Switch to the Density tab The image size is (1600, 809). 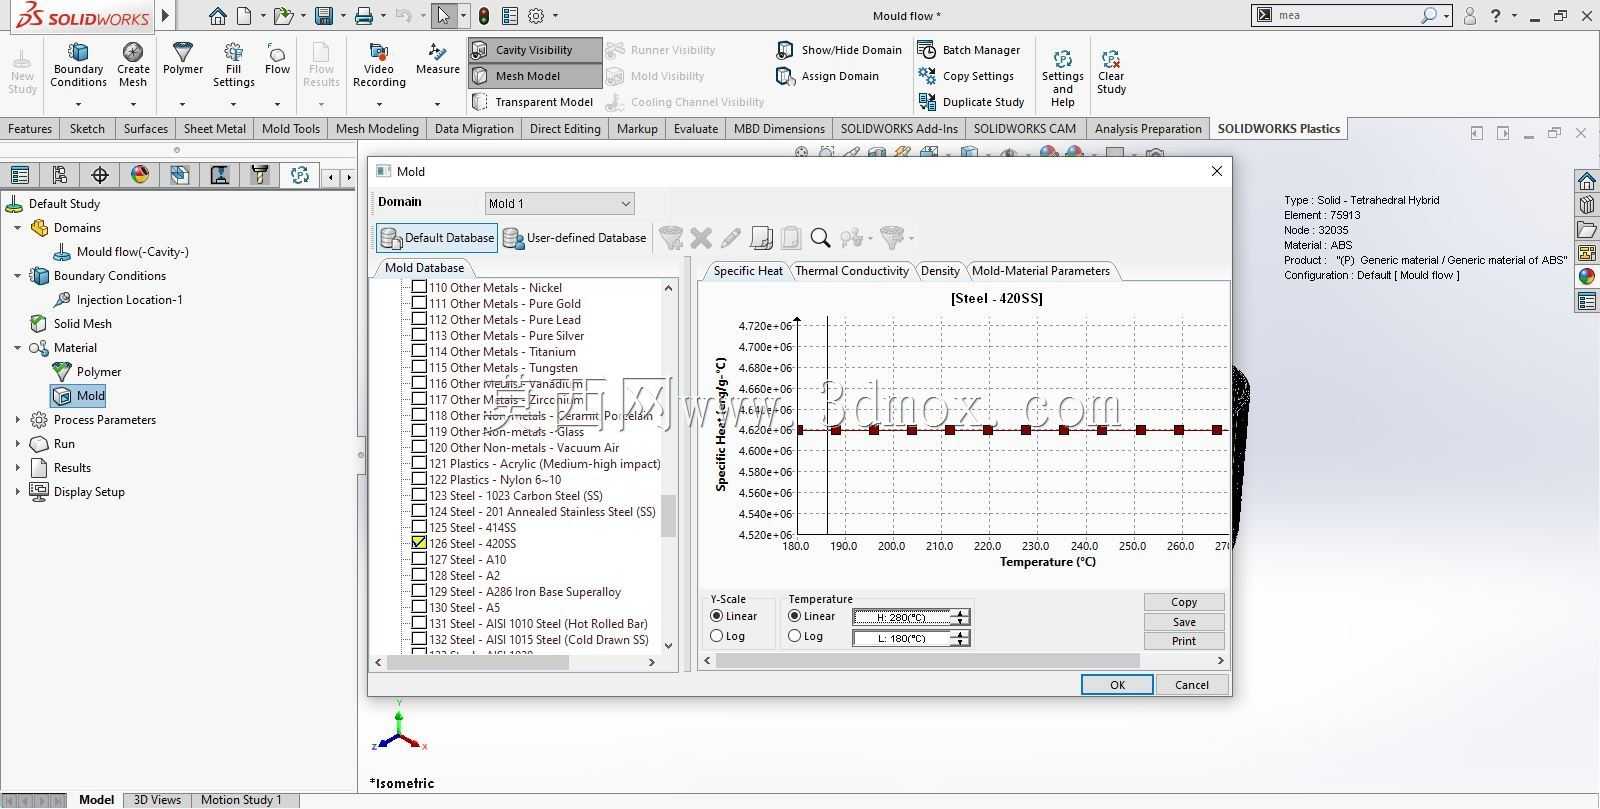pos(940,271)
